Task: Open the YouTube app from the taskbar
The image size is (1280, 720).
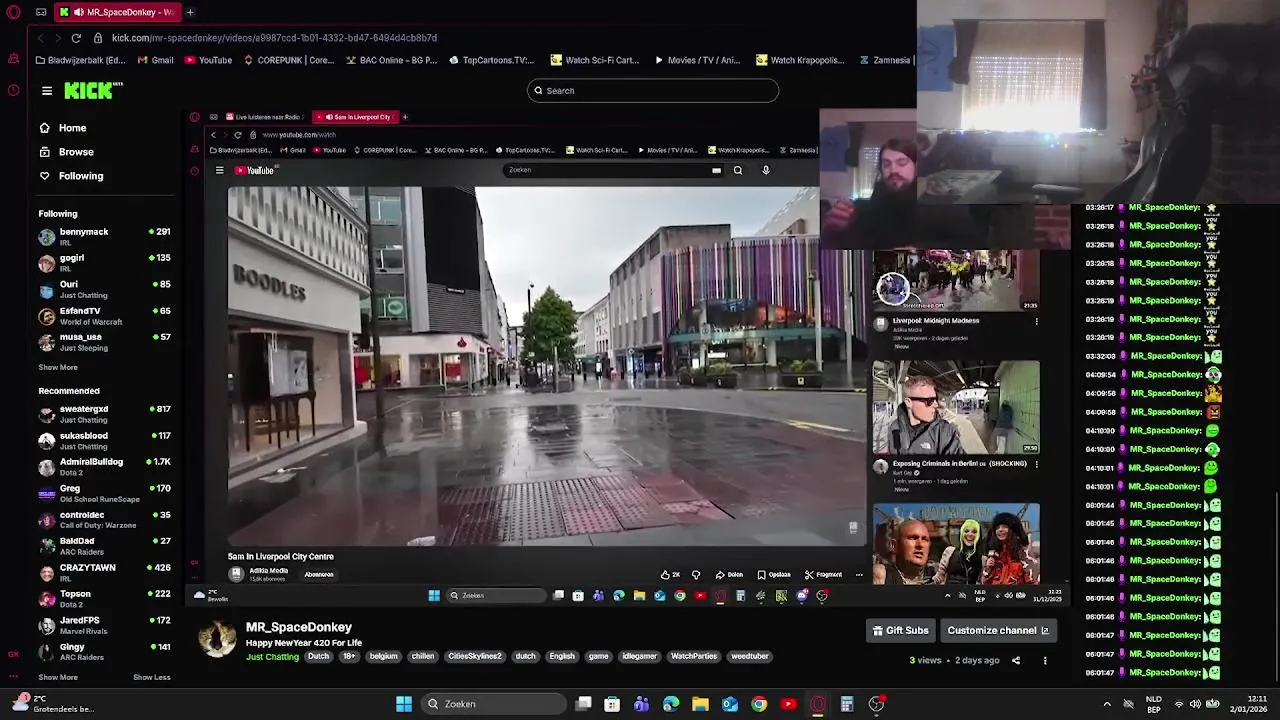Action: tap(788, 704)
